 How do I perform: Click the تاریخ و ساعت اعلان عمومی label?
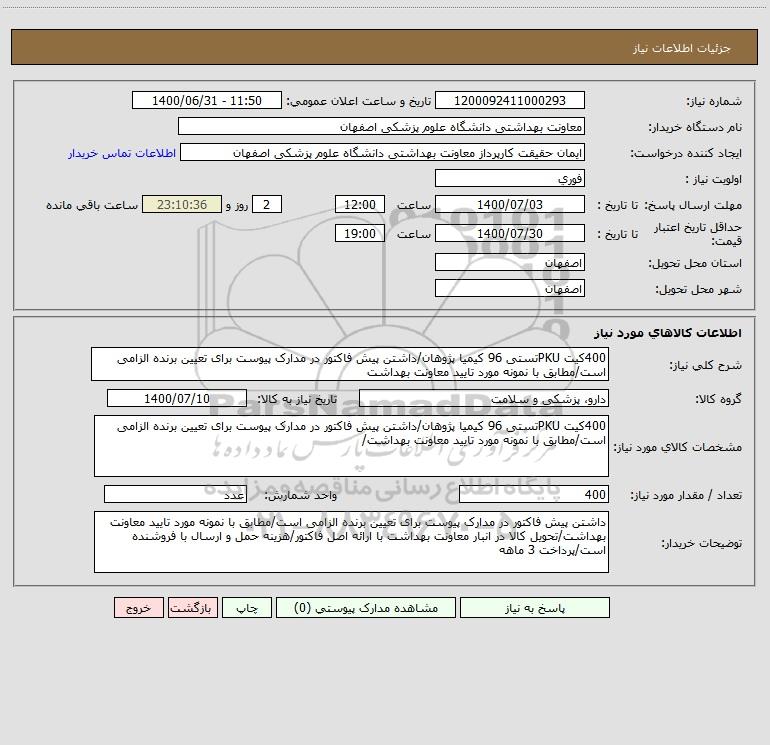tap(358, 101)
